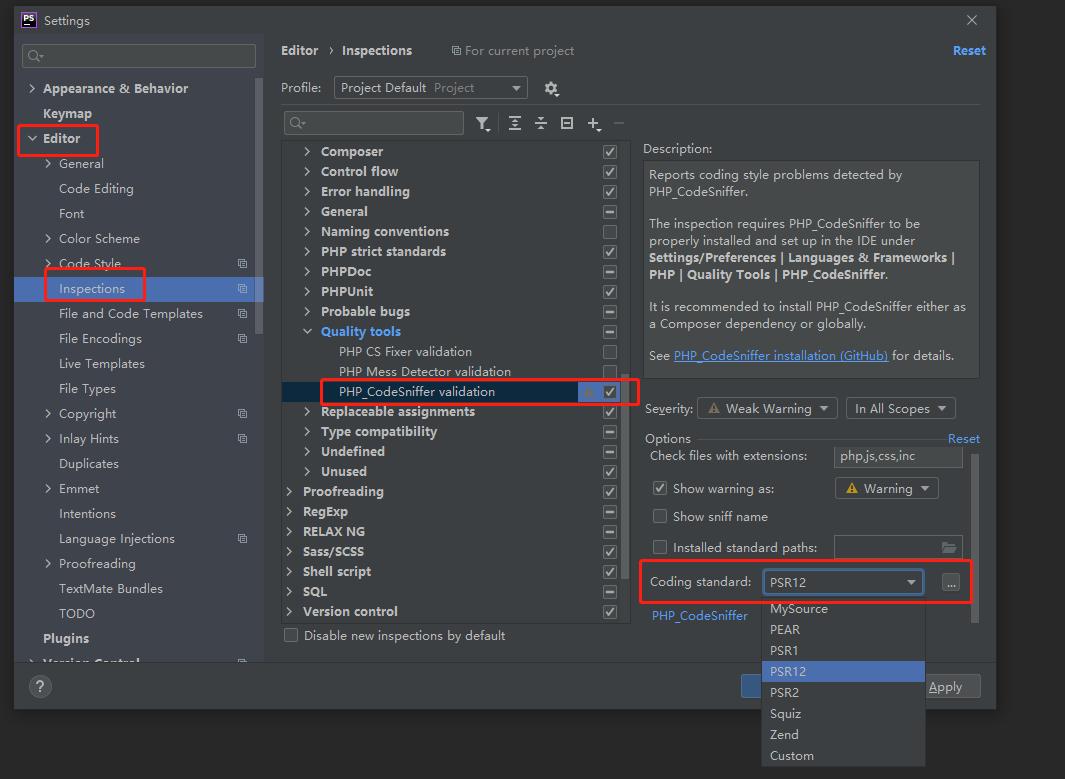Enable Installed standard paths checkbox
The height and width of the screenshot is (779, 1065).
660,547
